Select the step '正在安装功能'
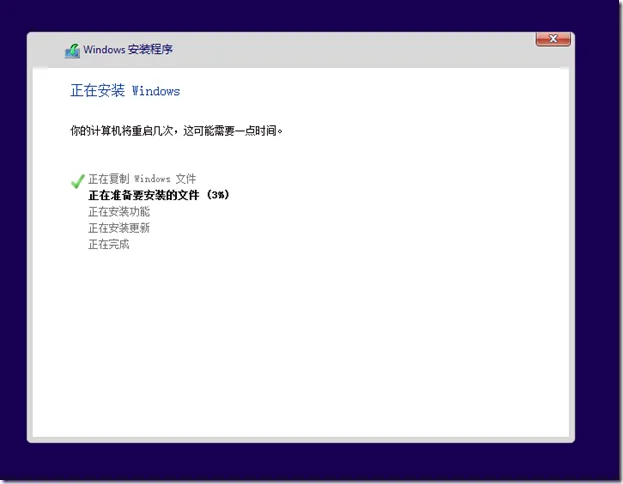 119,211
